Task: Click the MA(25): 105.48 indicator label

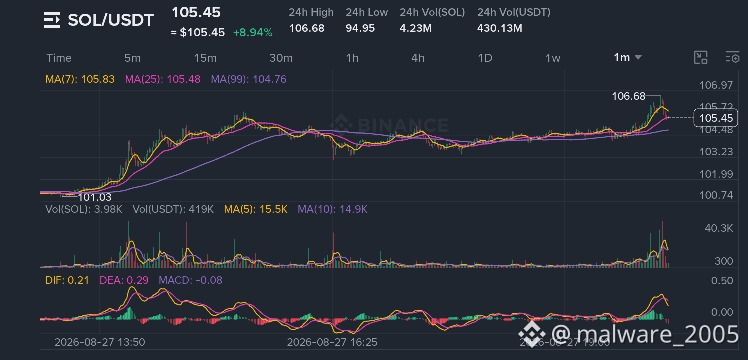Action: click(x=163, y=79)
